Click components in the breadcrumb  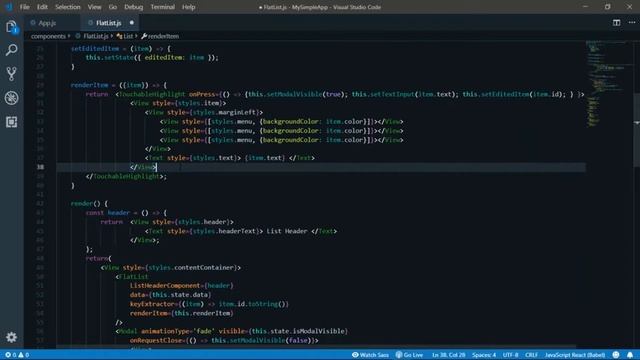click(48, 36)
